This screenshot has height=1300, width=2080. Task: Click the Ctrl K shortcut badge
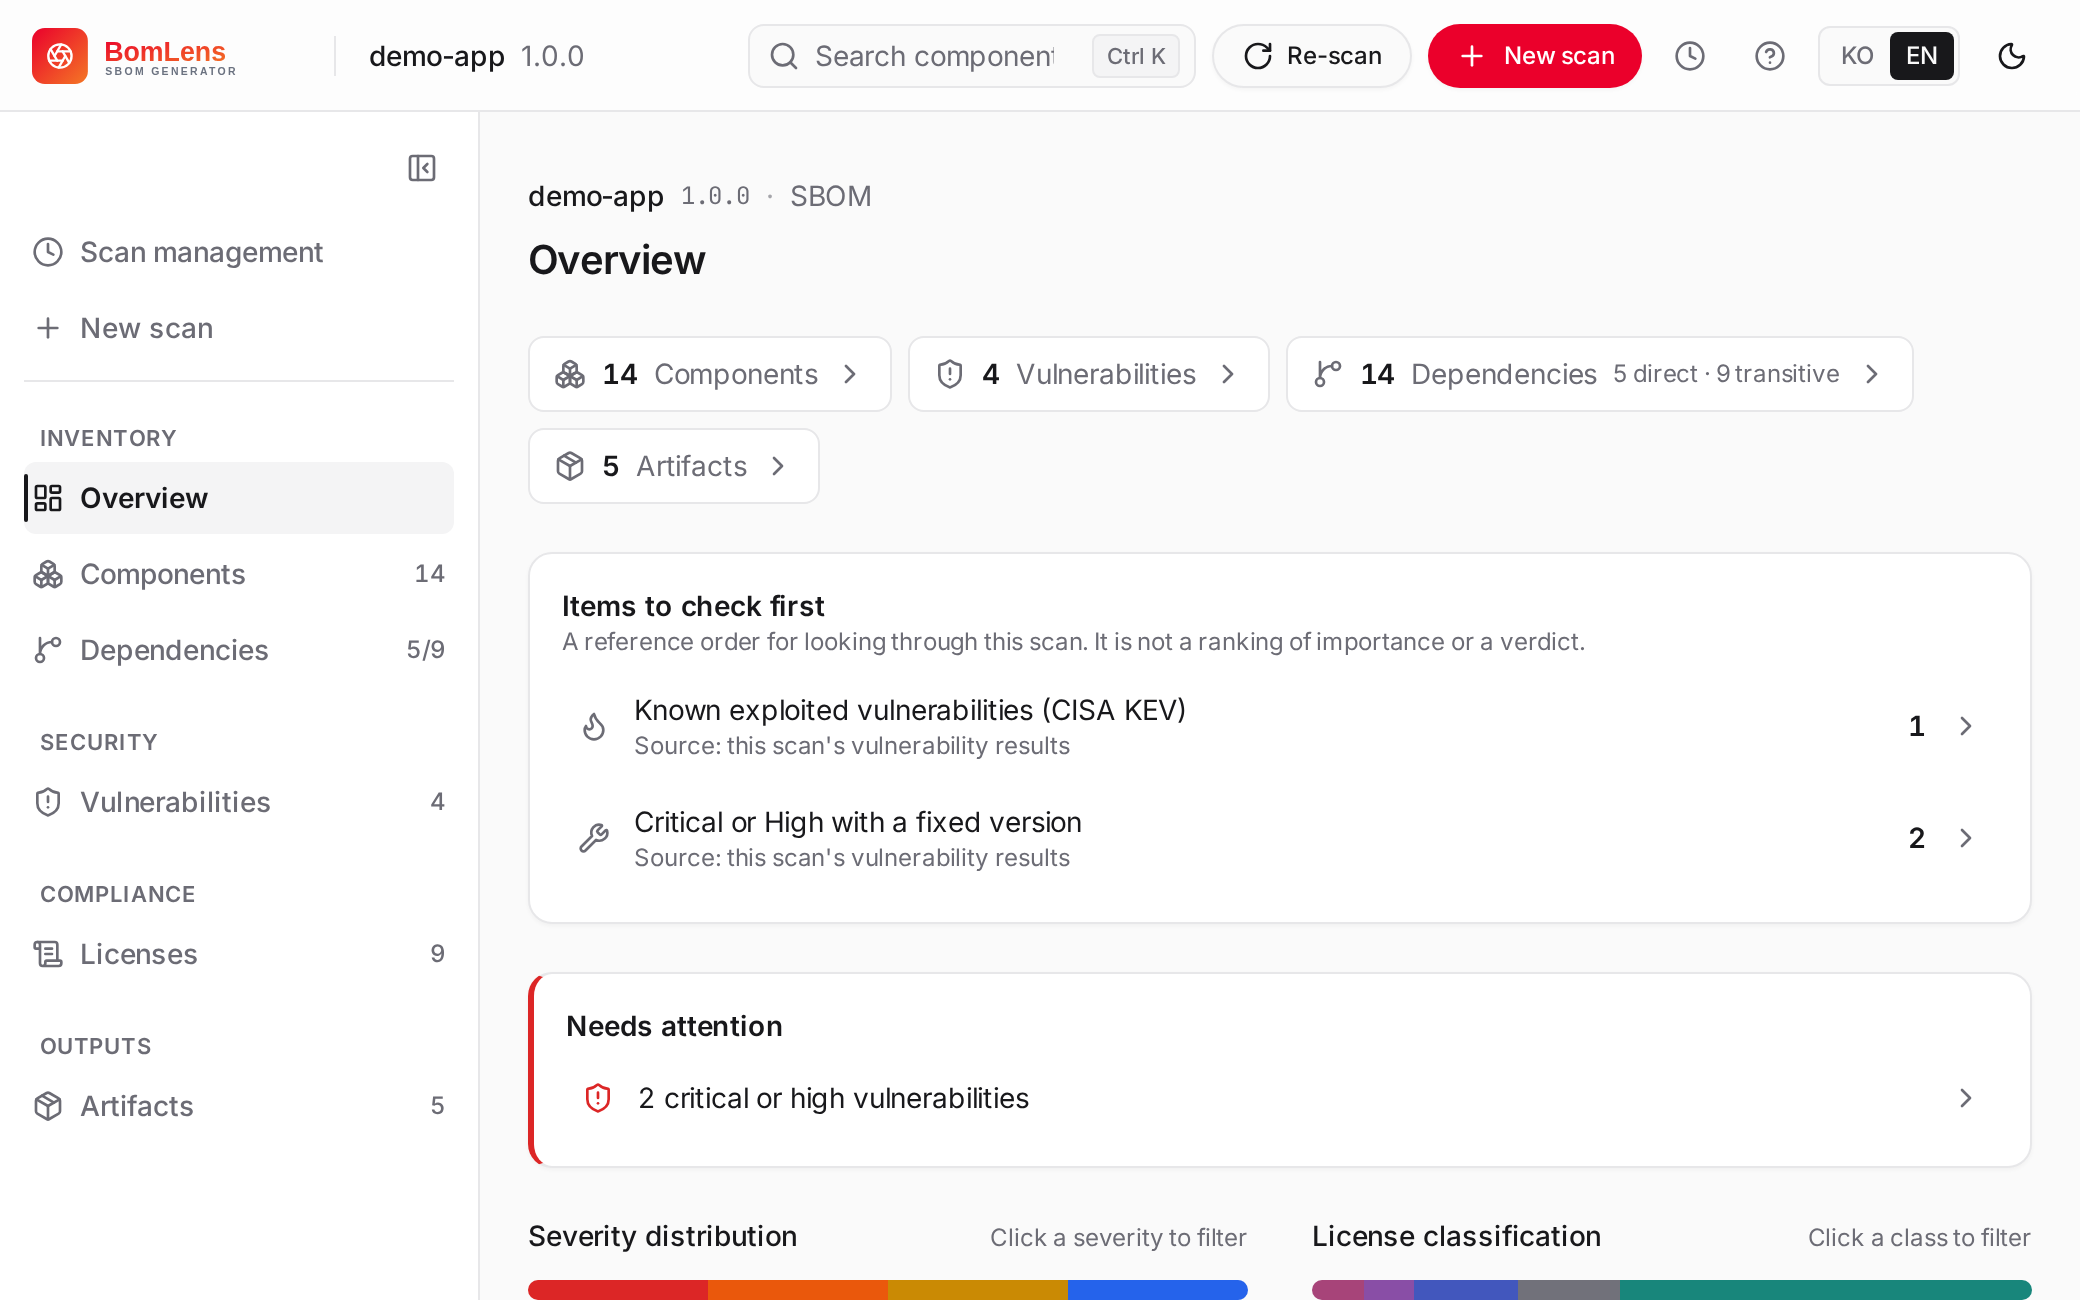pos(1136,56)
